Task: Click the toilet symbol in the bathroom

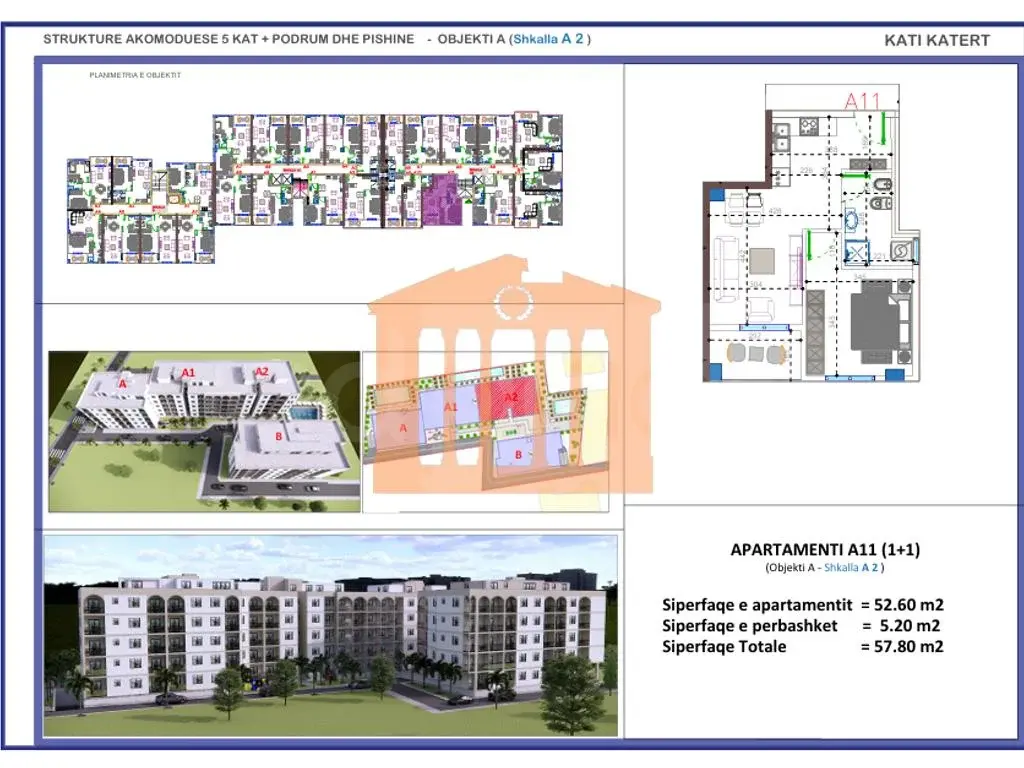Action: tap(880, 204)
